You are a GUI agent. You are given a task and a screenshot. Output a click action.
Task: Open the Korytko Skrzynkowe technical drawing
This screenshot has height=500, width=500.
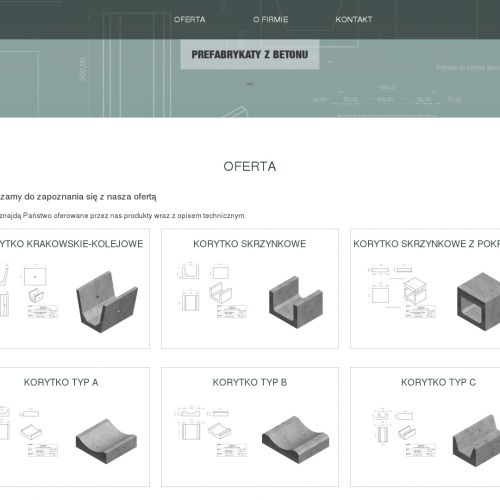coord(212,291)
